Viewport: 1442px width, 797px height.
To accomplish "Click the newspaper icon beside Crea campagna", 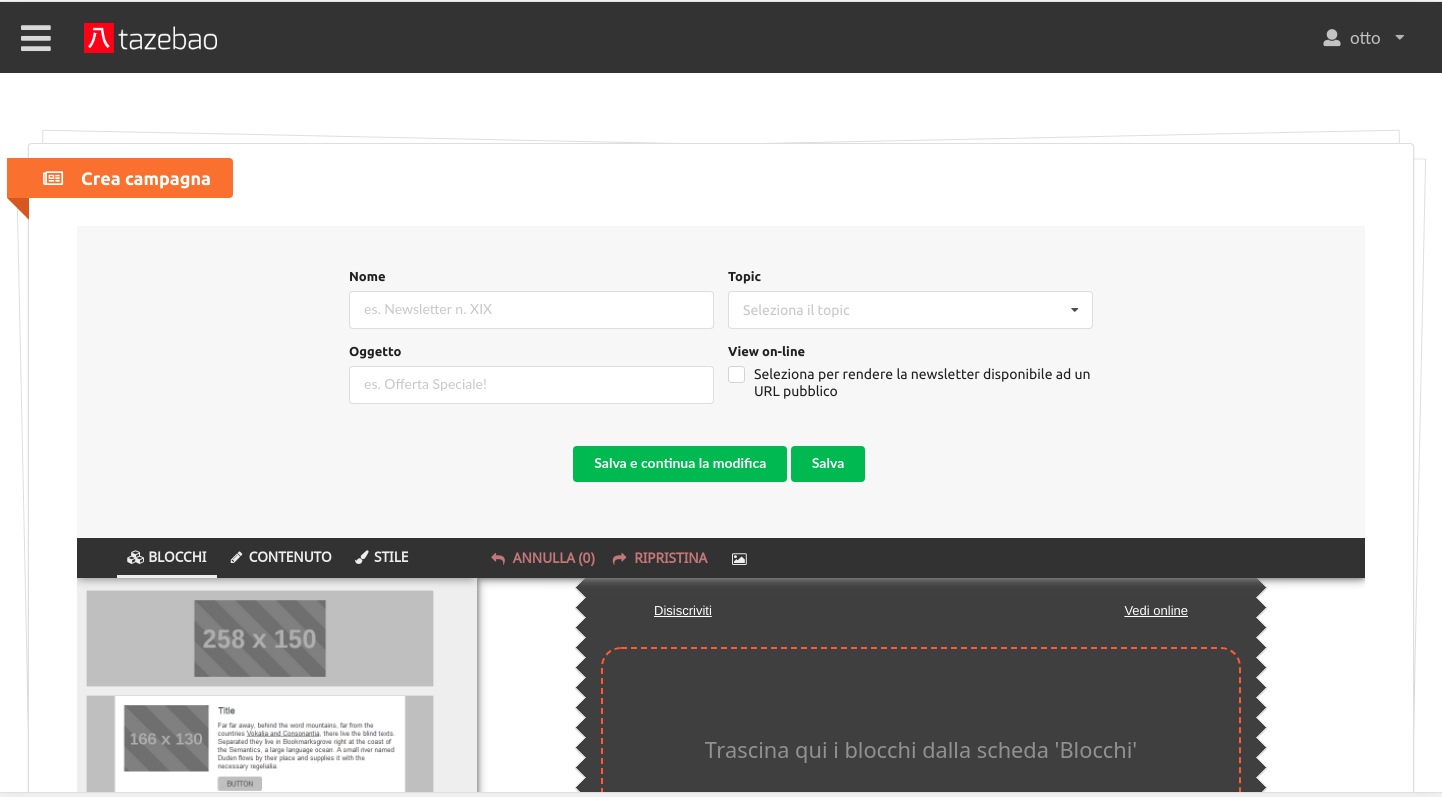I will 53,179.
